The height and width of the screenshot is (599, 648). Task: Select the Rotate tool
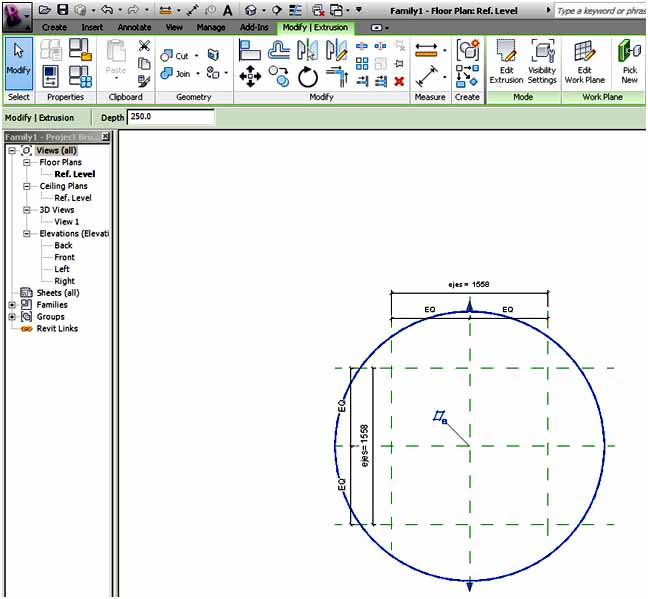[308, 77]
